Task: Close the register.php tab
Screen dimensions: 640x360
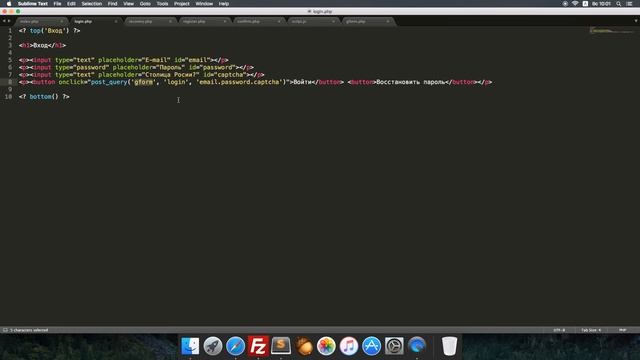Action: [x=224, y=21]
